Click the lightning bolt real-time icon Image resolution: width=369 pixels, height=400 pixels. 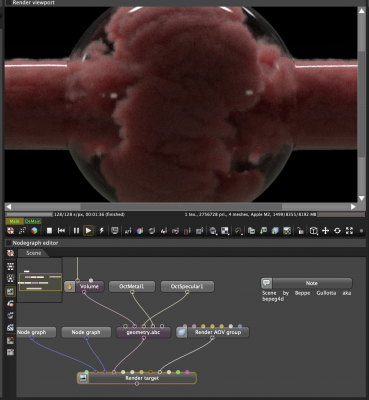102,231
